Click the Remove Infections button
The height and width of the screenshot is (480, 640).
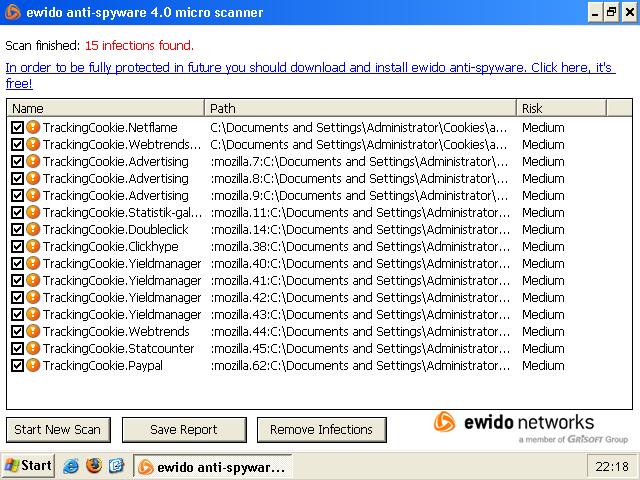pyautogui.click(x=322, y=429)
